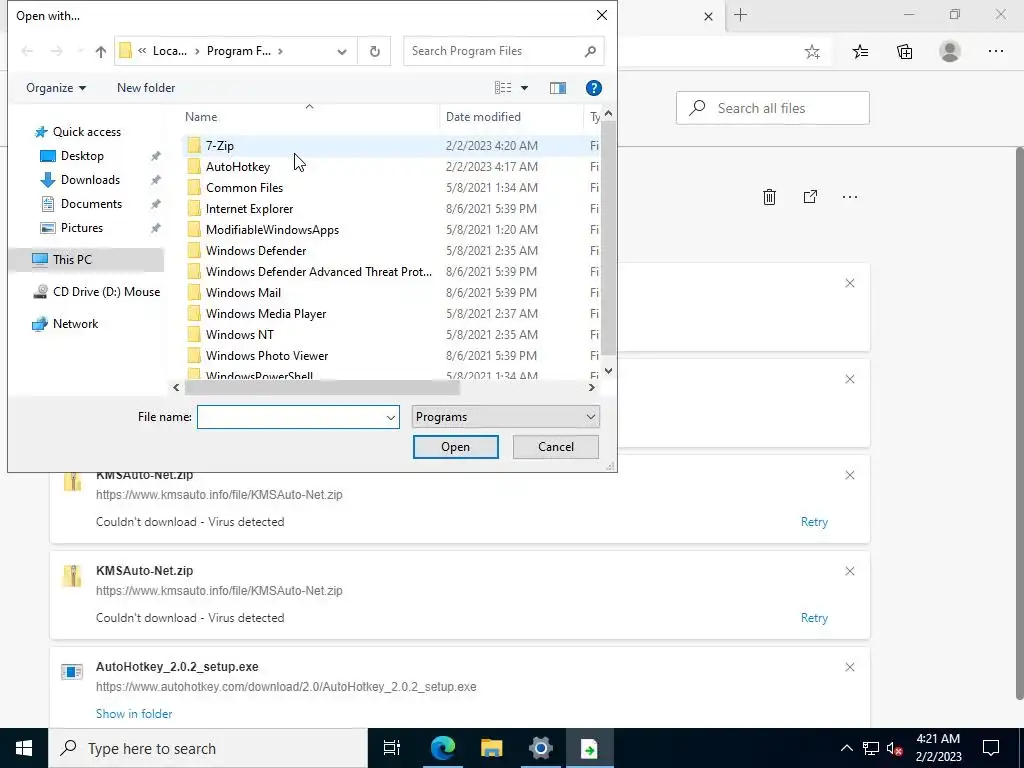Open the dialog Help question mark
Viewport: 1024px width, 768px height.
tap(593, 88)
